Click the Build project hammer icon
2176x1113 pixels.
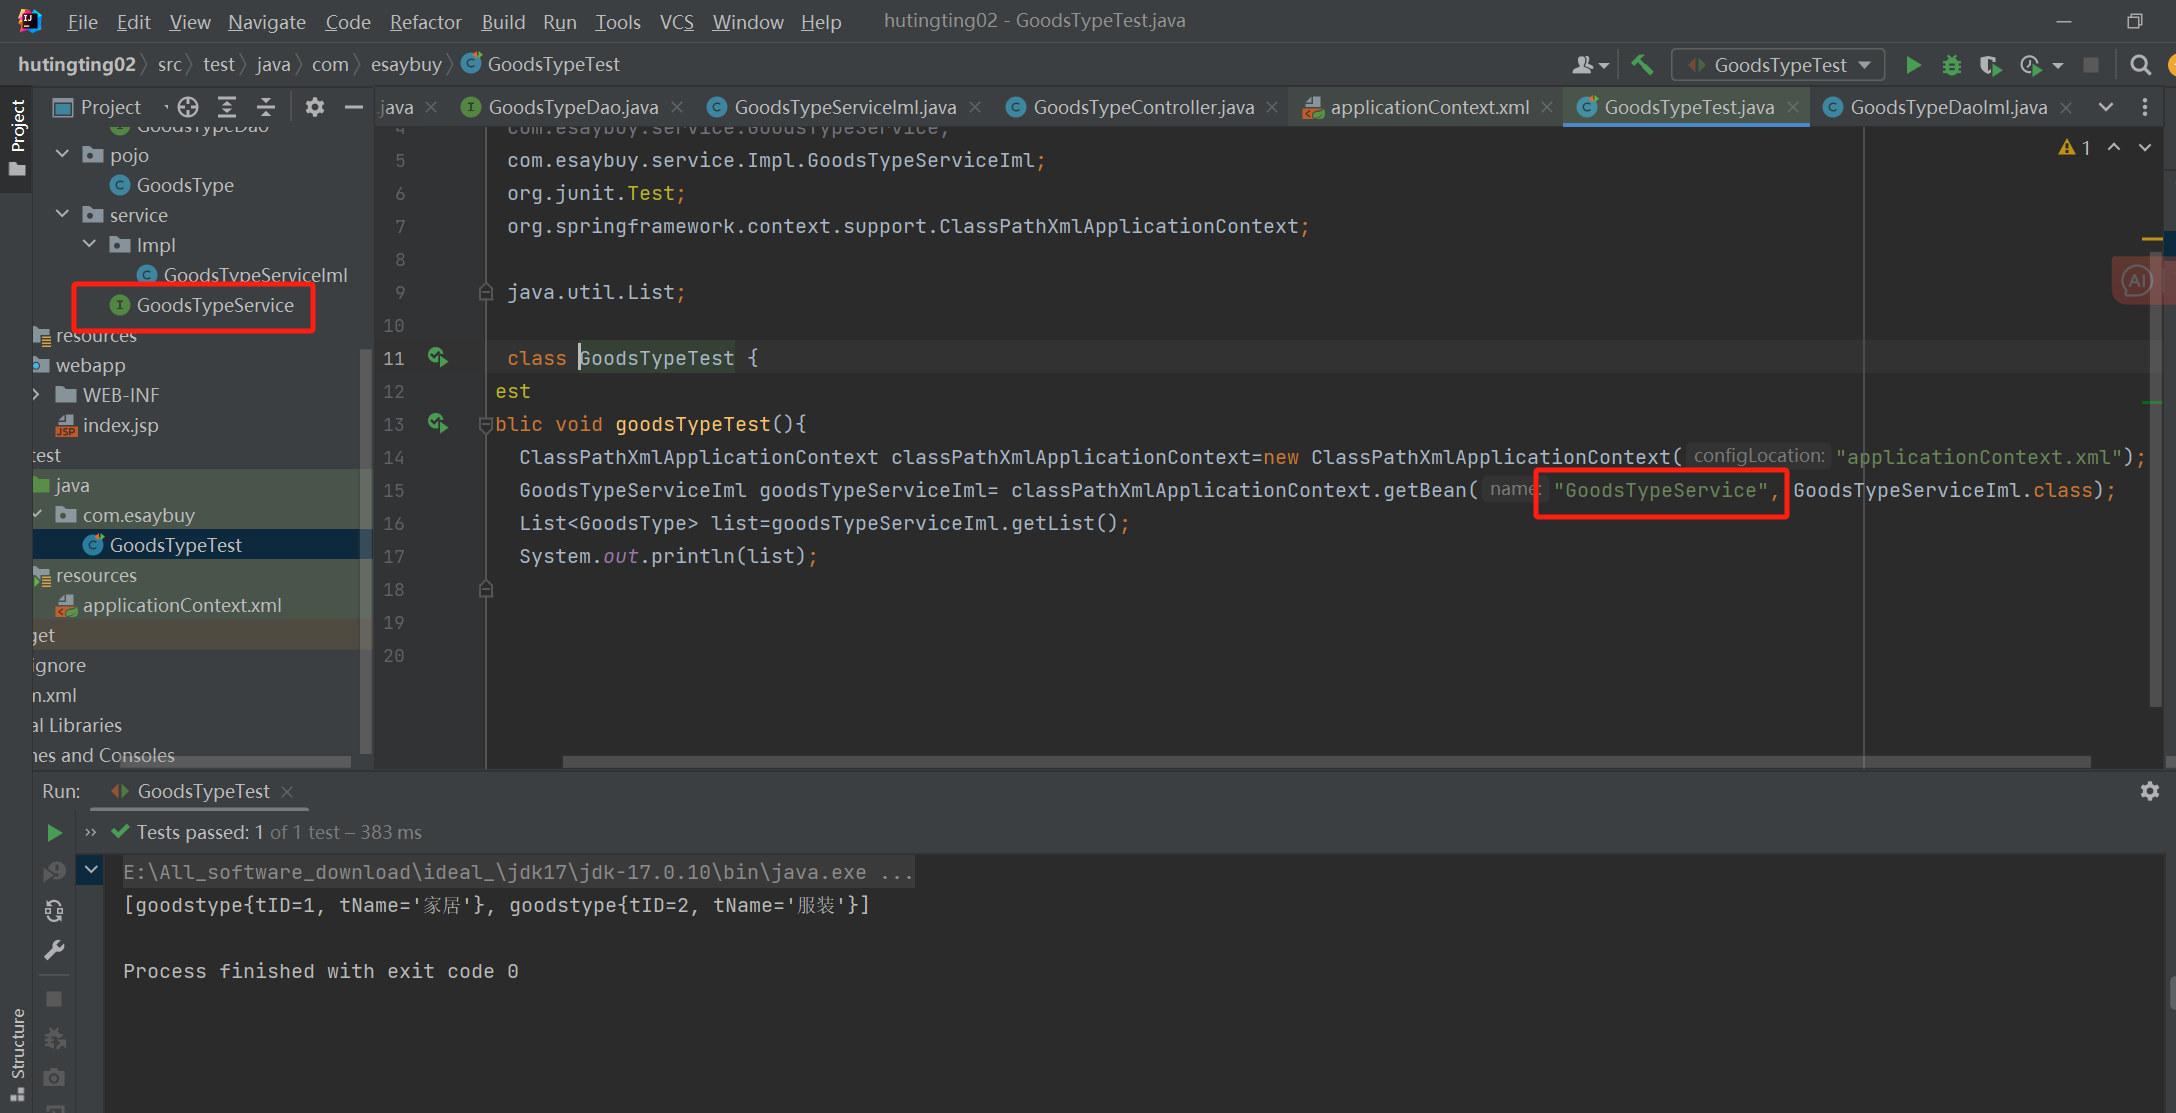pyautogui.click(x=1642, y=65)
